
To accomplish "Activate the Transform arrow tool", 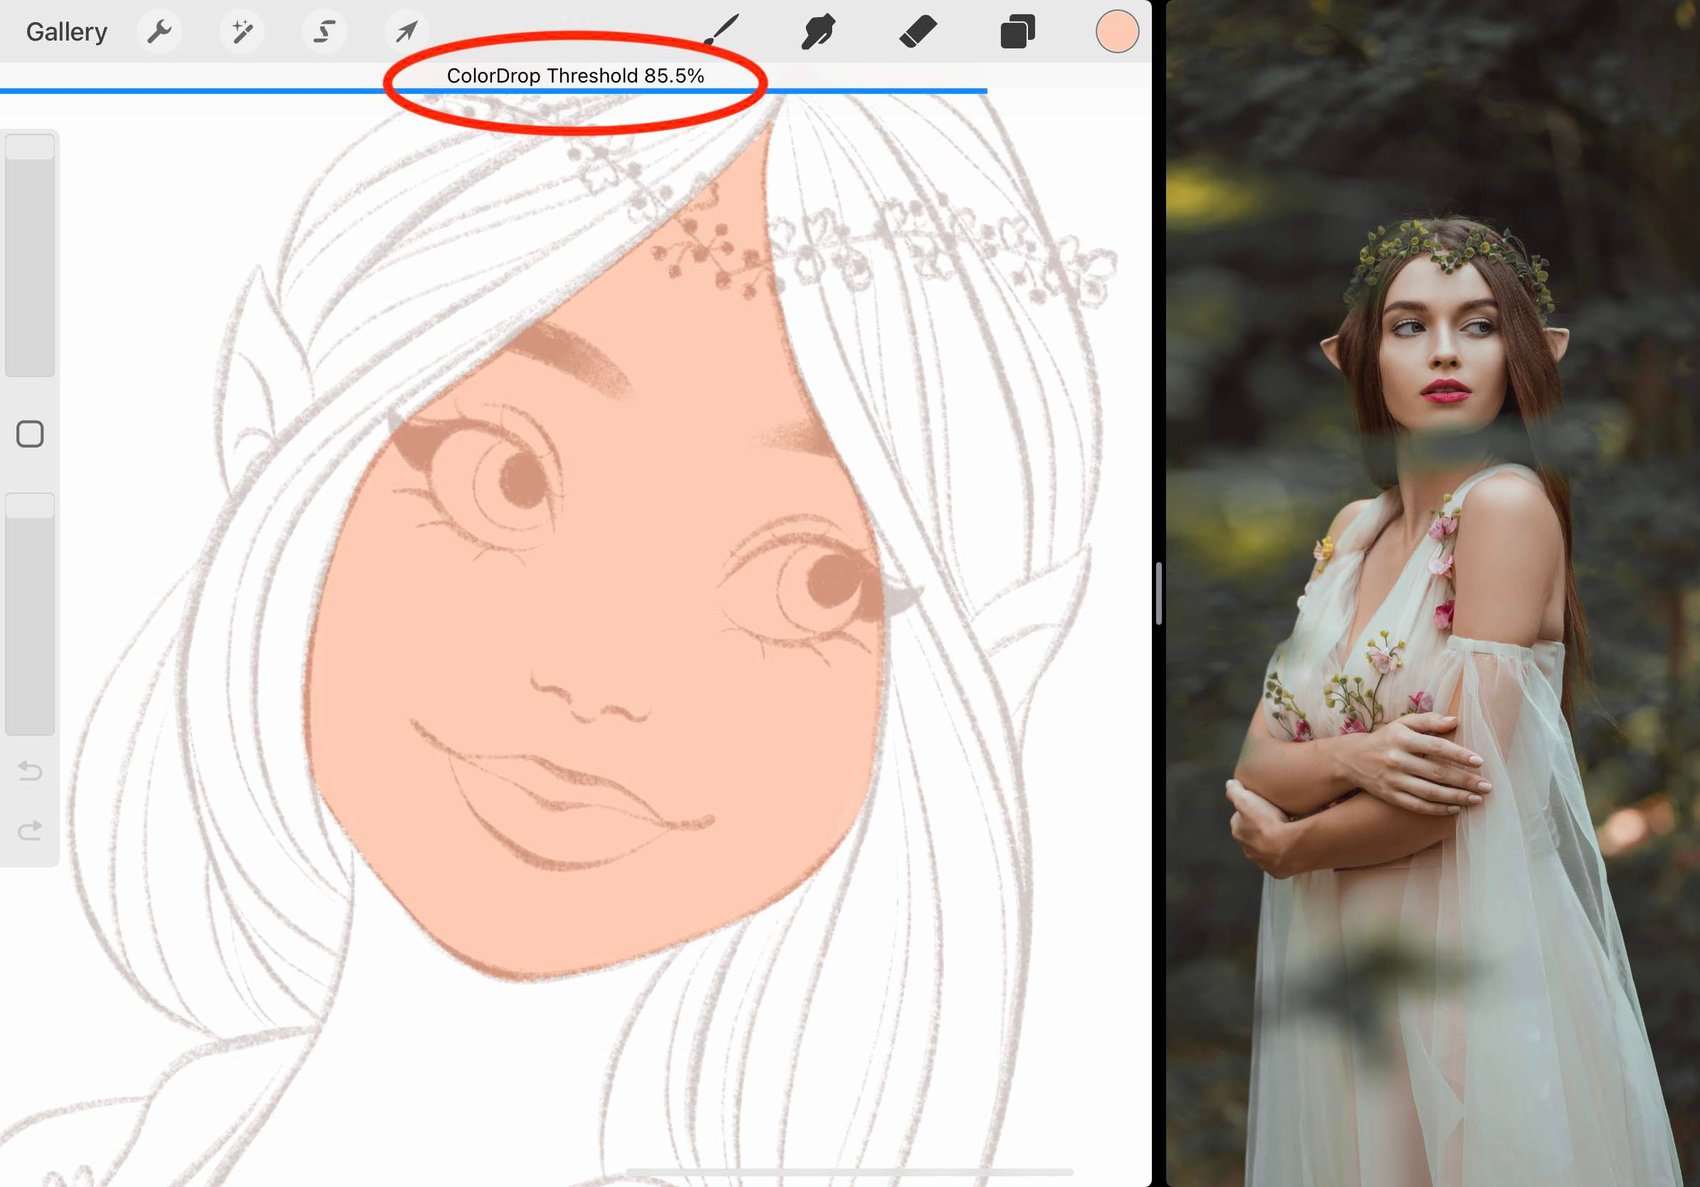I will (406, 32).
